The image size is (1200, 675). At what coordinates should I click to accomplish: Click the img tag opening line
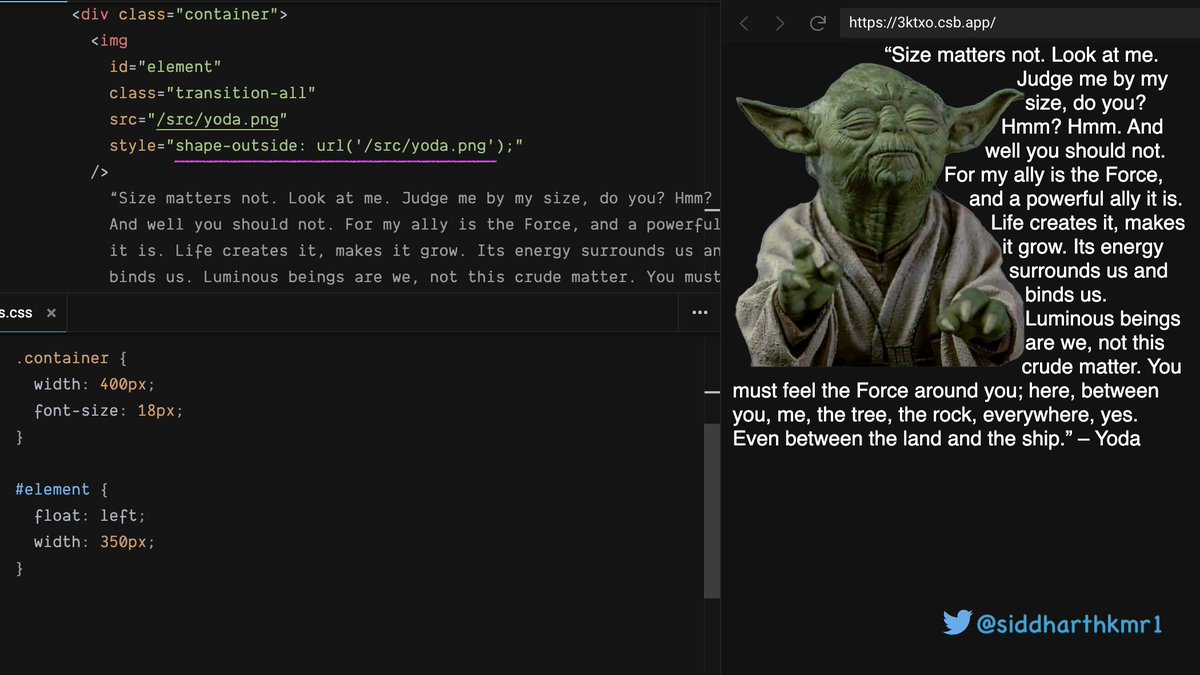(x=109, y=41)
